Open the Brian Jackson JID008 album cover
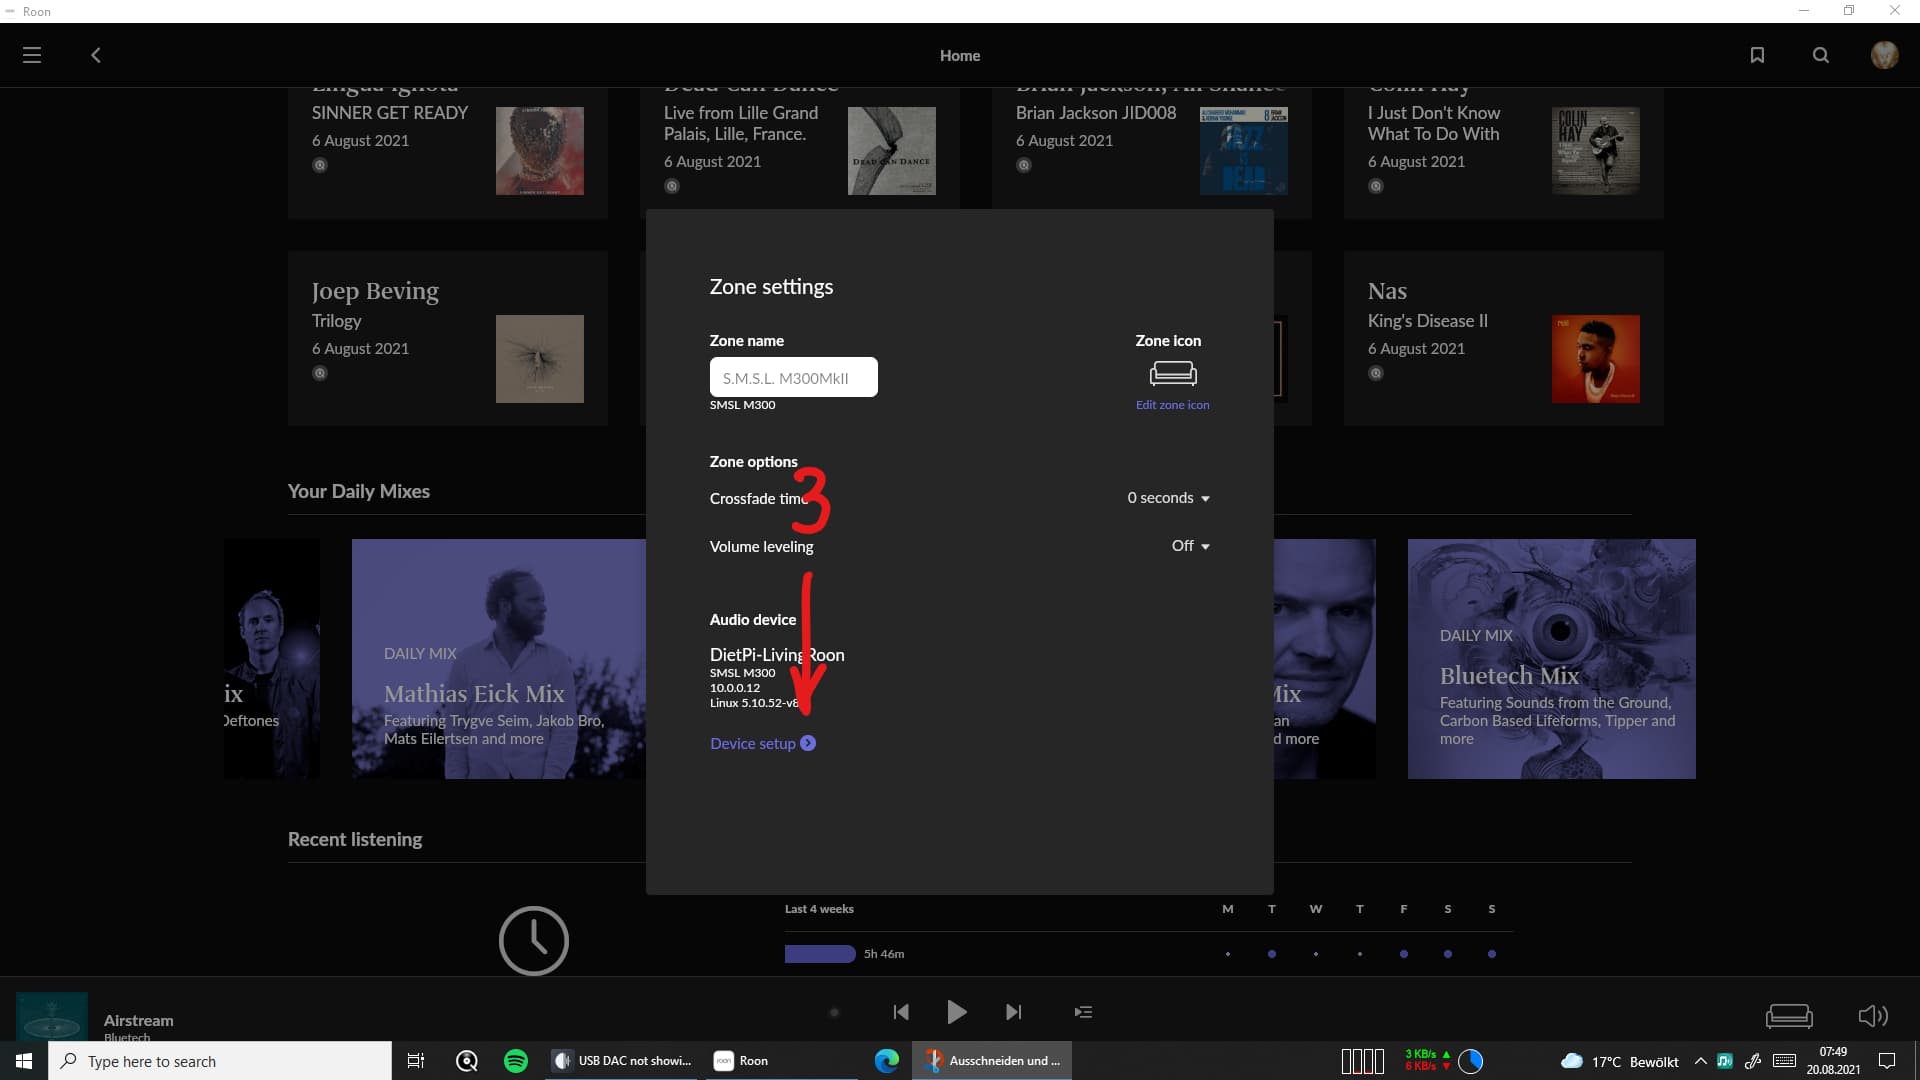The width and height of the screenshot is (1920, 1080). pyautogui.click(x=1244, y=151)
